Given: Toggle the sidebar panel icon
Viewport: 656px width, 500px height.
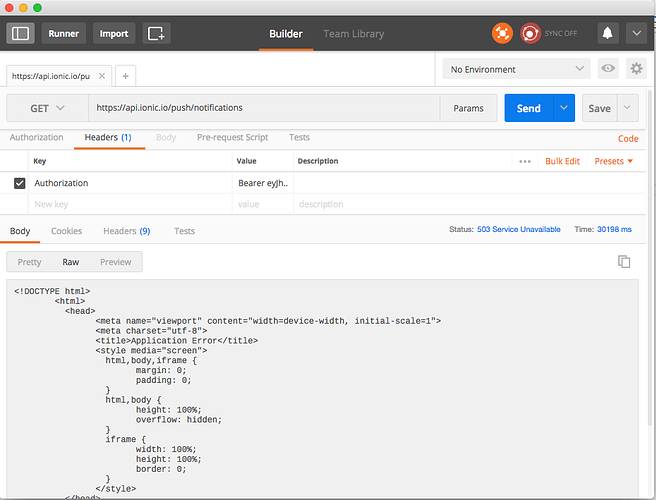Looking at the screenshot, I should 20,33.
